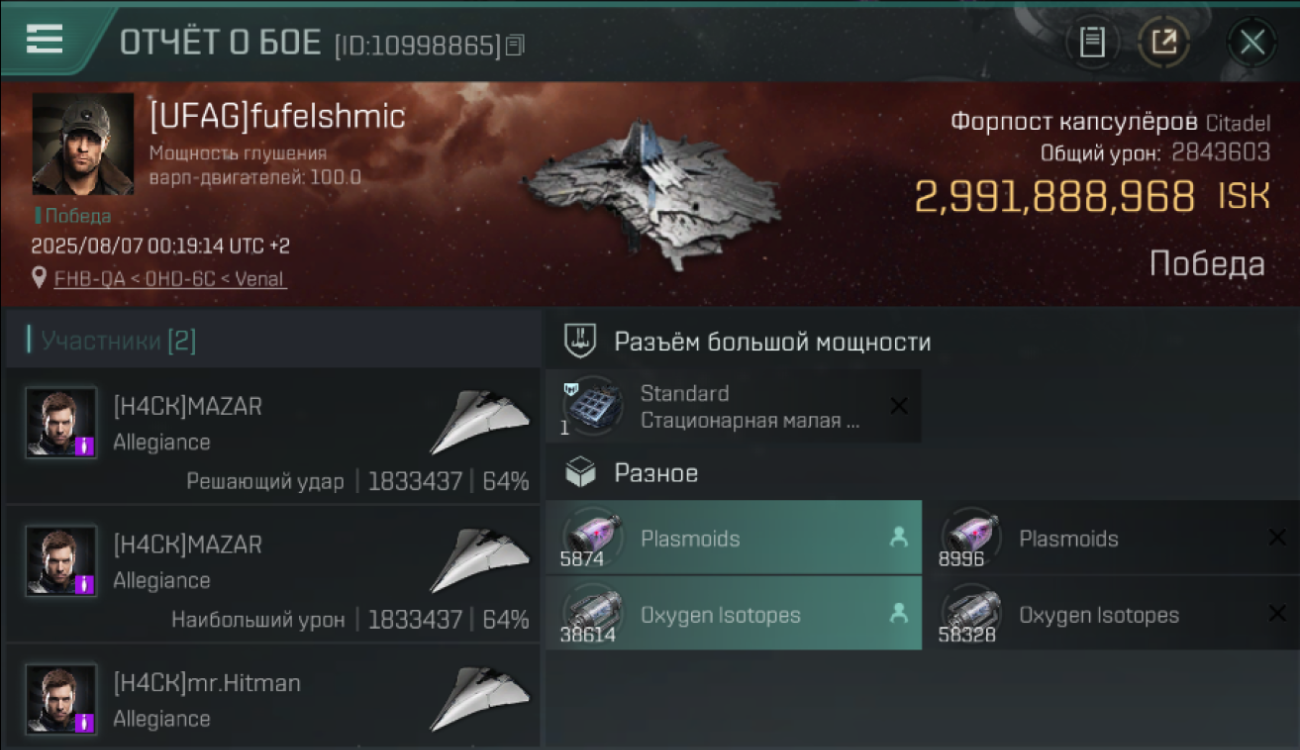Close the battle report window
The image size is (1300, 750).
[x=1252, y=42]
